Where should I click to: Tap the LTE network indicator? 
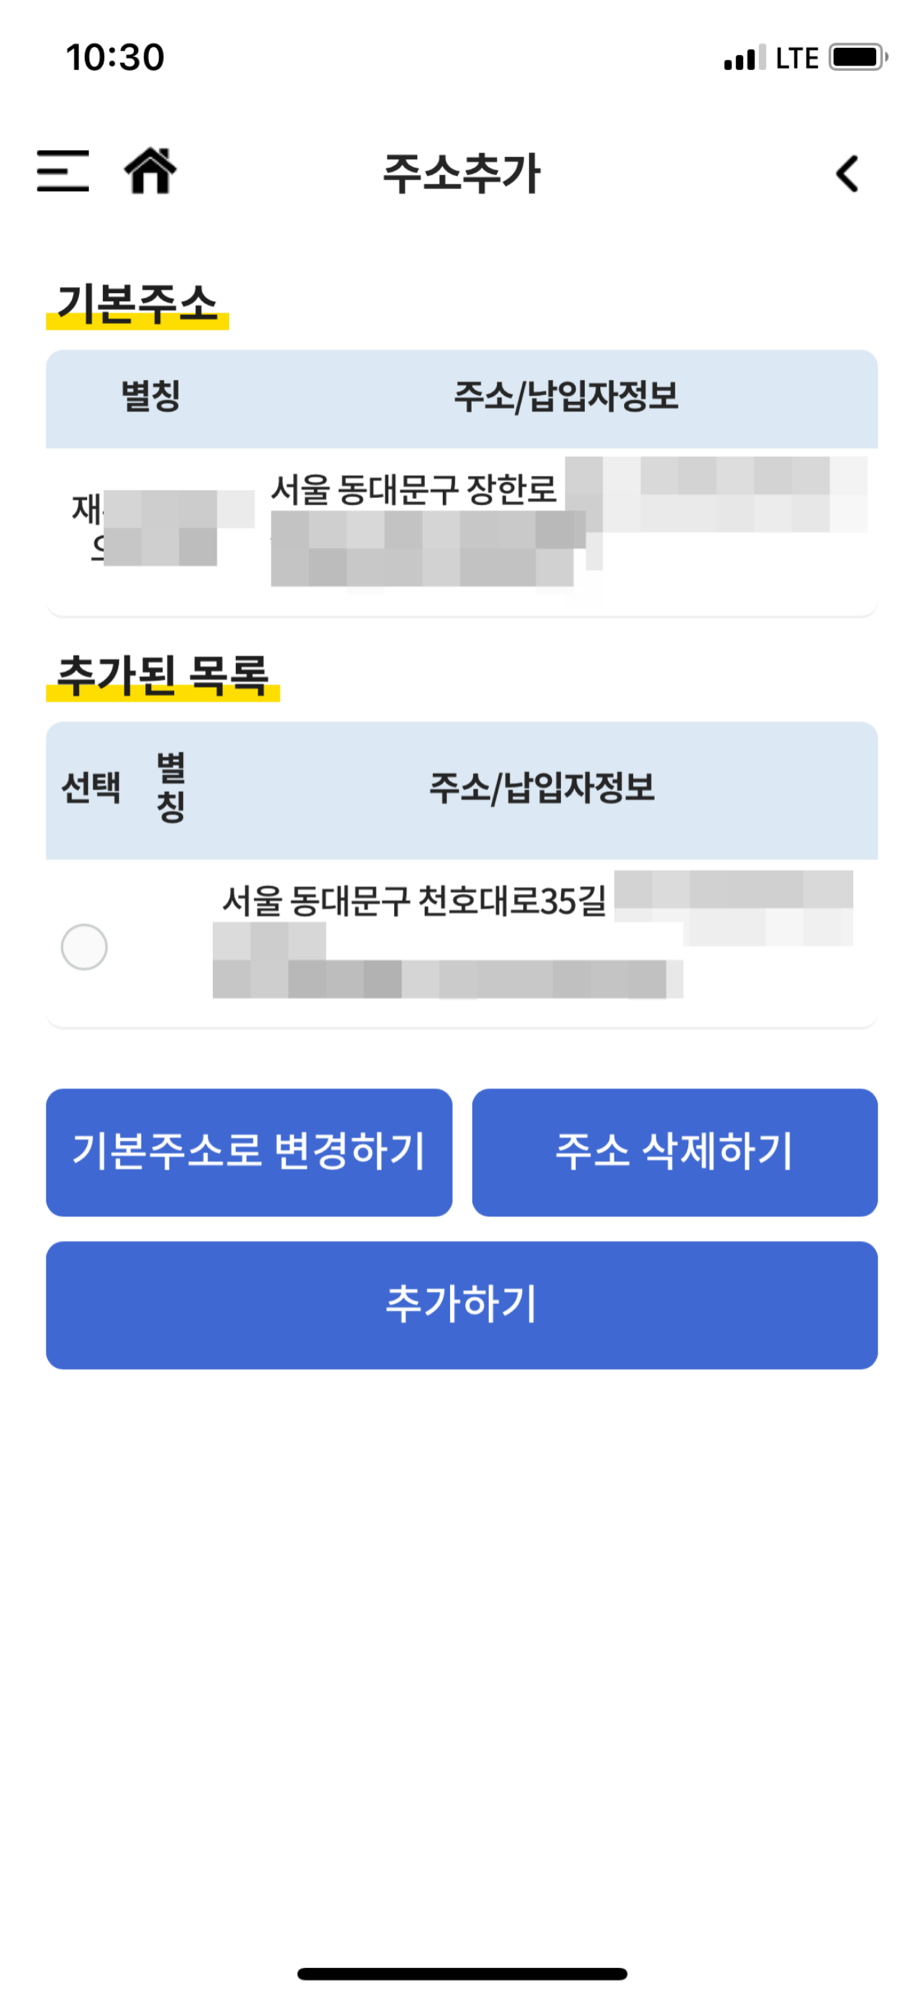(797, 58)
